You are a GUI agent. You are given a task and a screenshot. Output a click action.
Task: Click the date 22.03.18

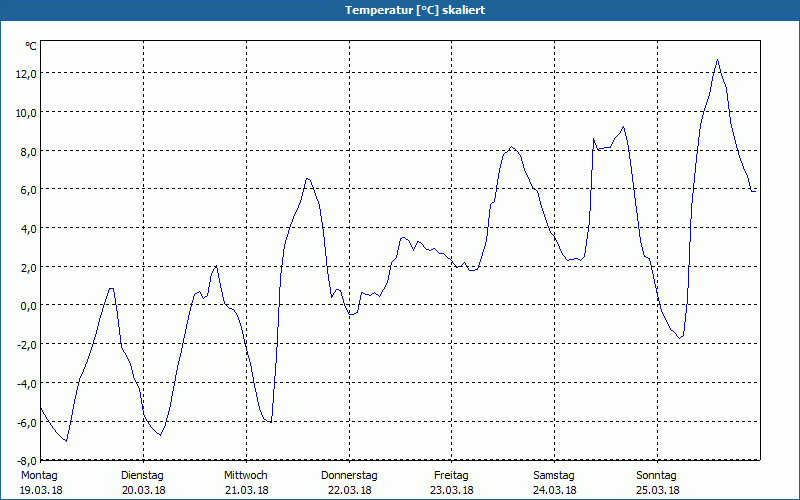point(349,490)
